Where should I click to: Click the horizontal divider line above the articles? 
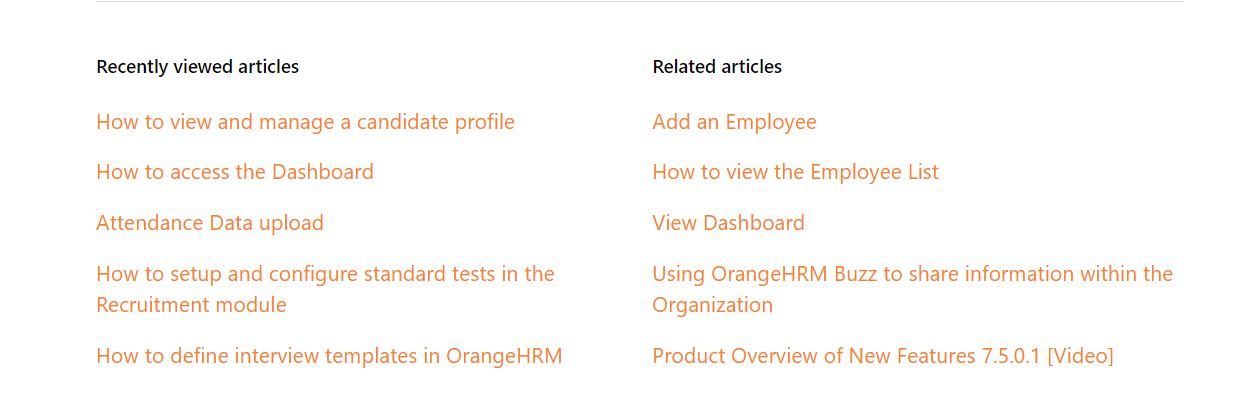click(640, 2)
